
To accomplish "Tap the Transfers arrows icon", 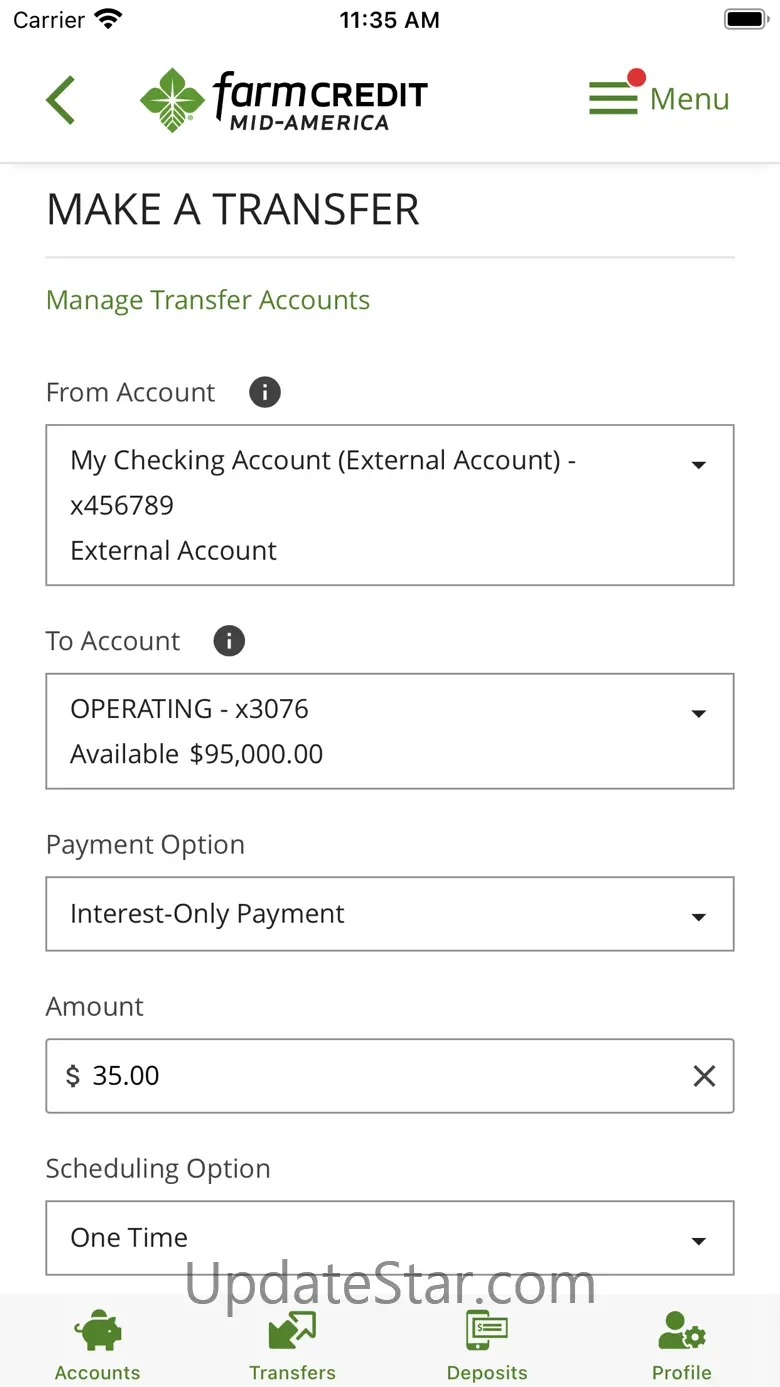I will [x=292, y=1331].
